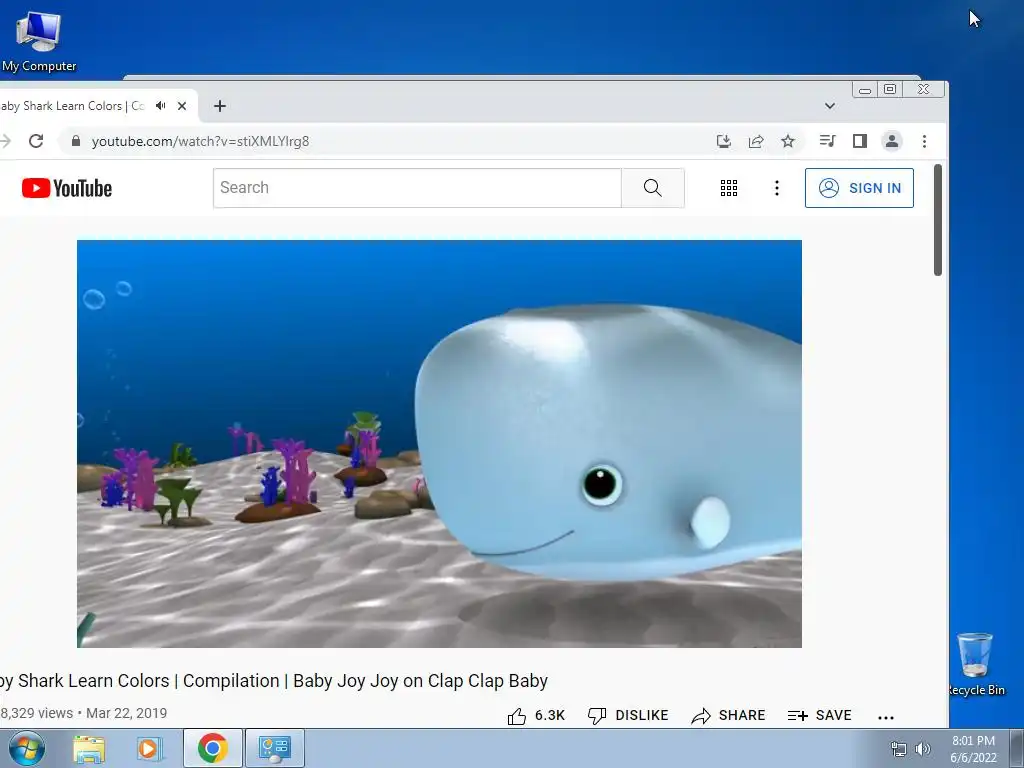The image size is (1024, 768).
Task: Open the YouTube apps grid
Action: point(729,188)
